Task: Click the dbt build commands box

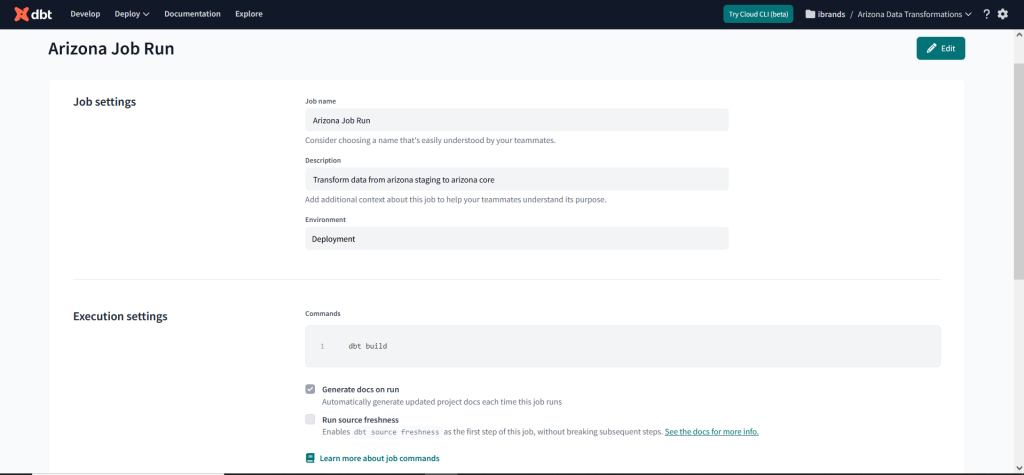Action: 622,346
